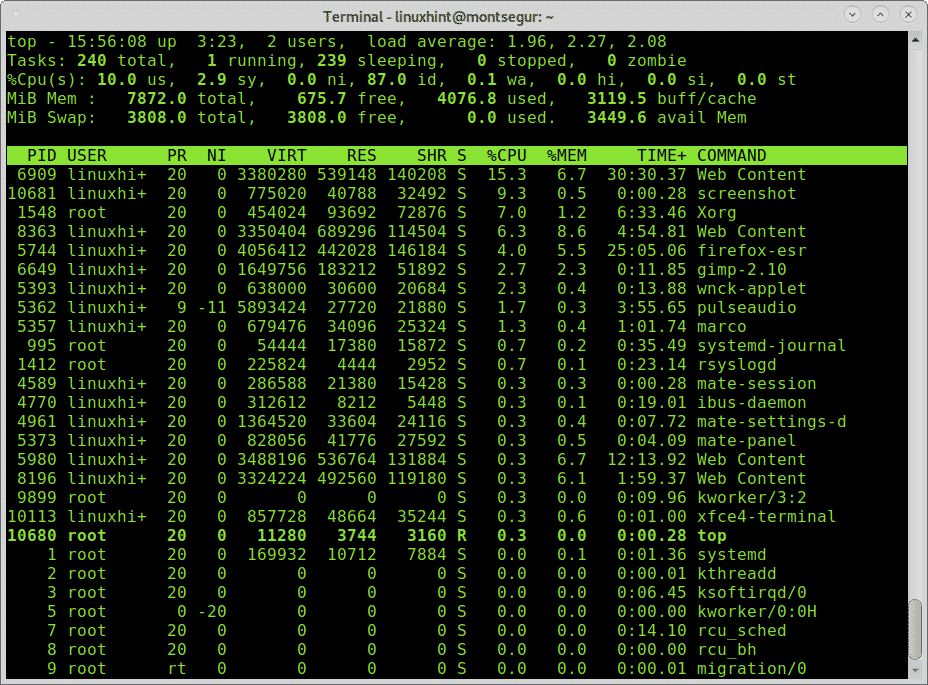Click the window title 'Terminal - linuxhint@montsegur'
Screen dimensions: 928x685
point(438,17)
